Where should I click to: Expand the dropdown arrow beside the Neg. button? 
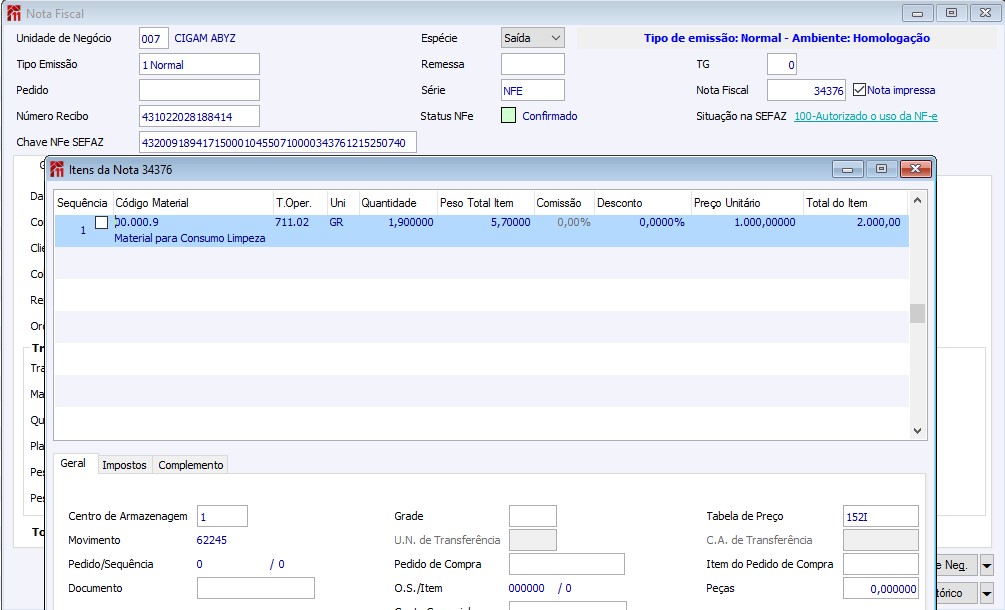point(987,566)
